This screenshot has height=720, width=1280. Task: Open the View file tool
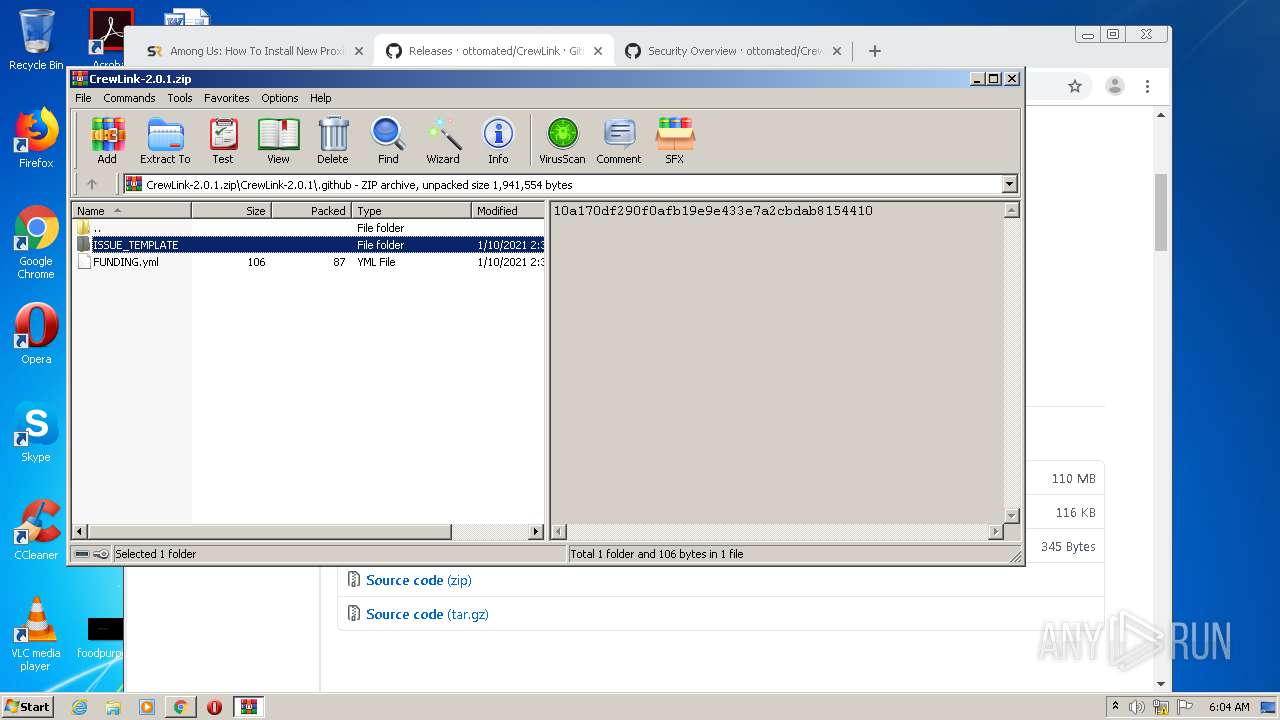tap(278, 141)
